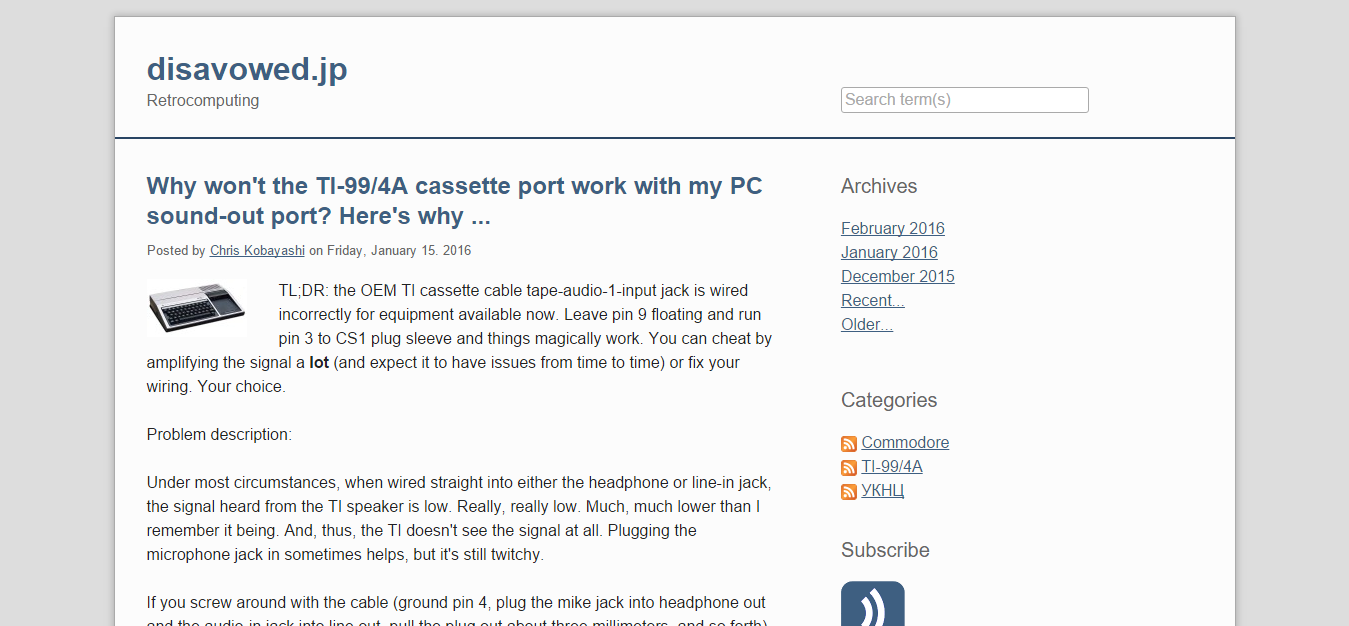Screen dimensions: 1349x626
Task: Open the Commodore category link
Action: (905, 442)
